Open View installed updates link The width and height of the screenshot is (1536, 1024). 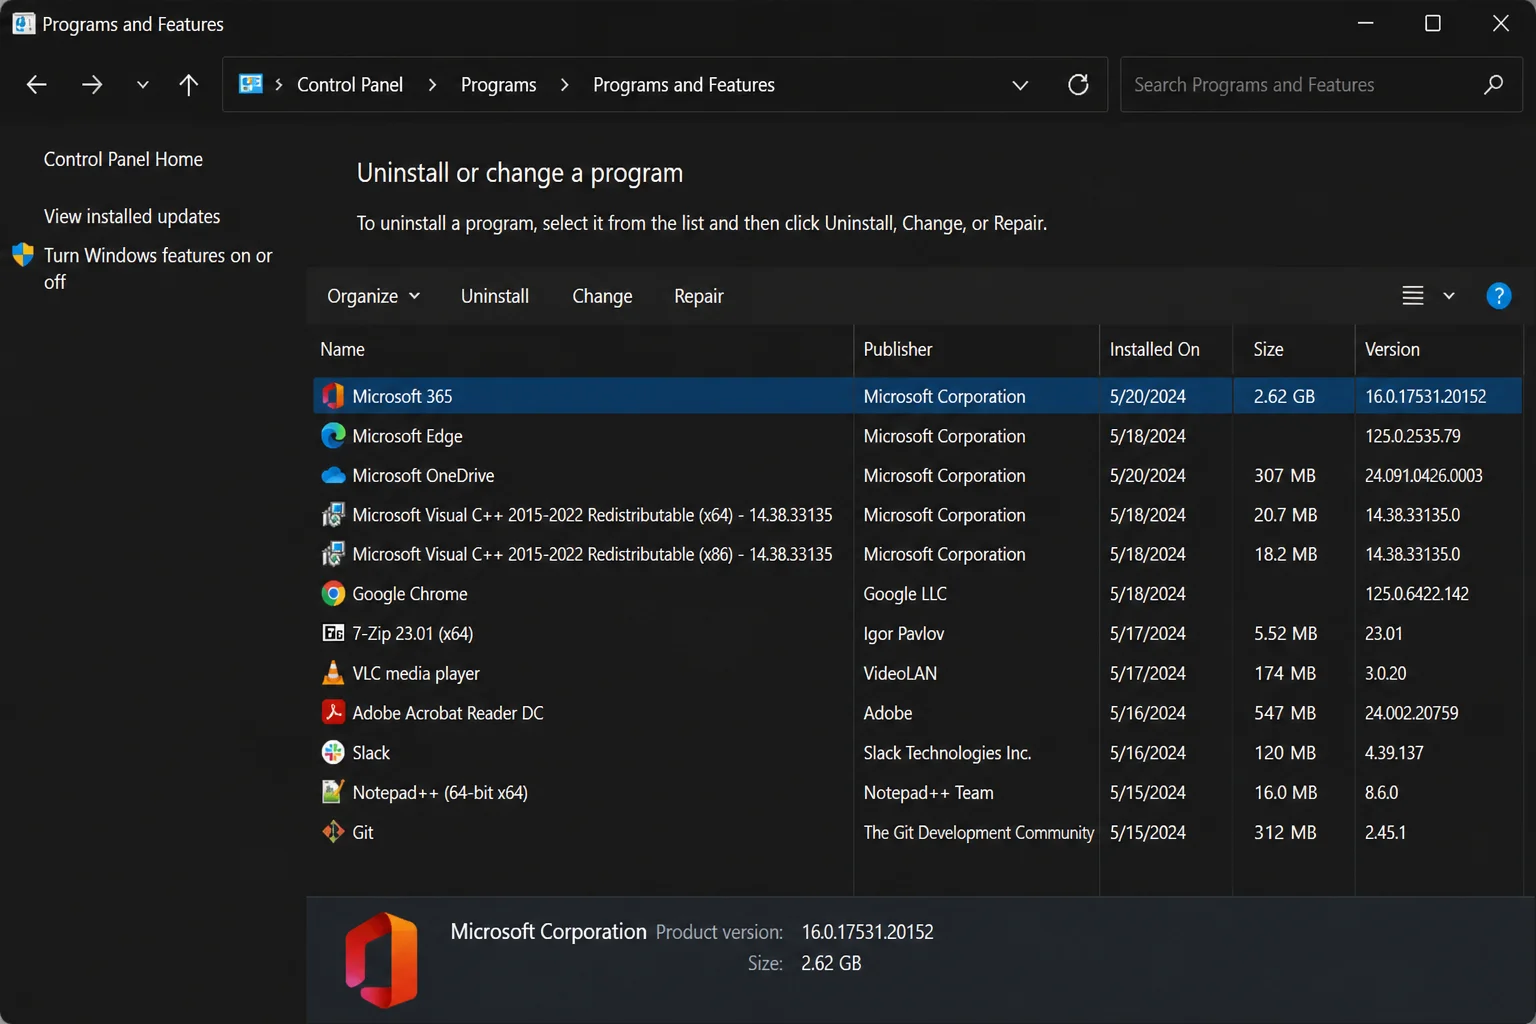click(132, 216)
